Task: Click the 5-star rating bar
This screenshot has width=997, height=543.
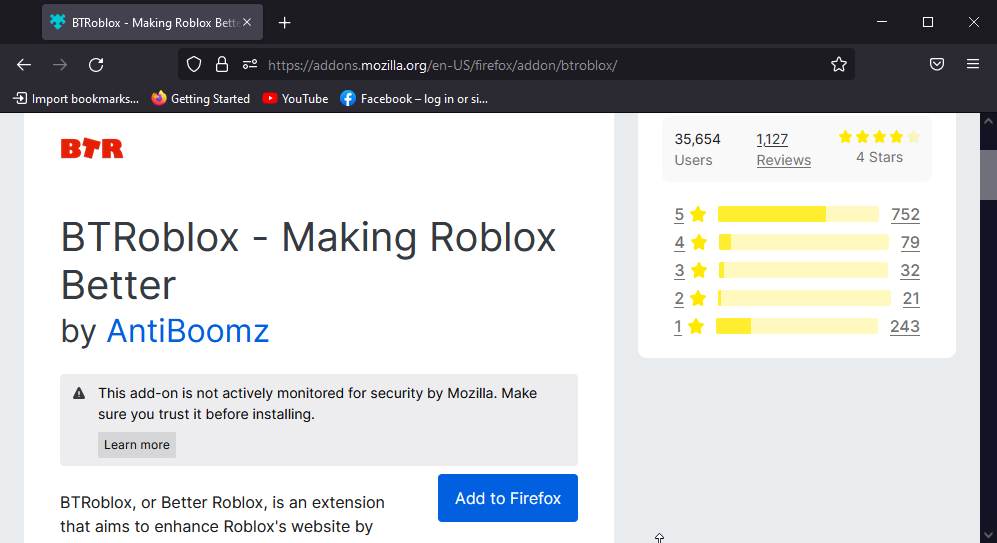Action: pos(798,214)
